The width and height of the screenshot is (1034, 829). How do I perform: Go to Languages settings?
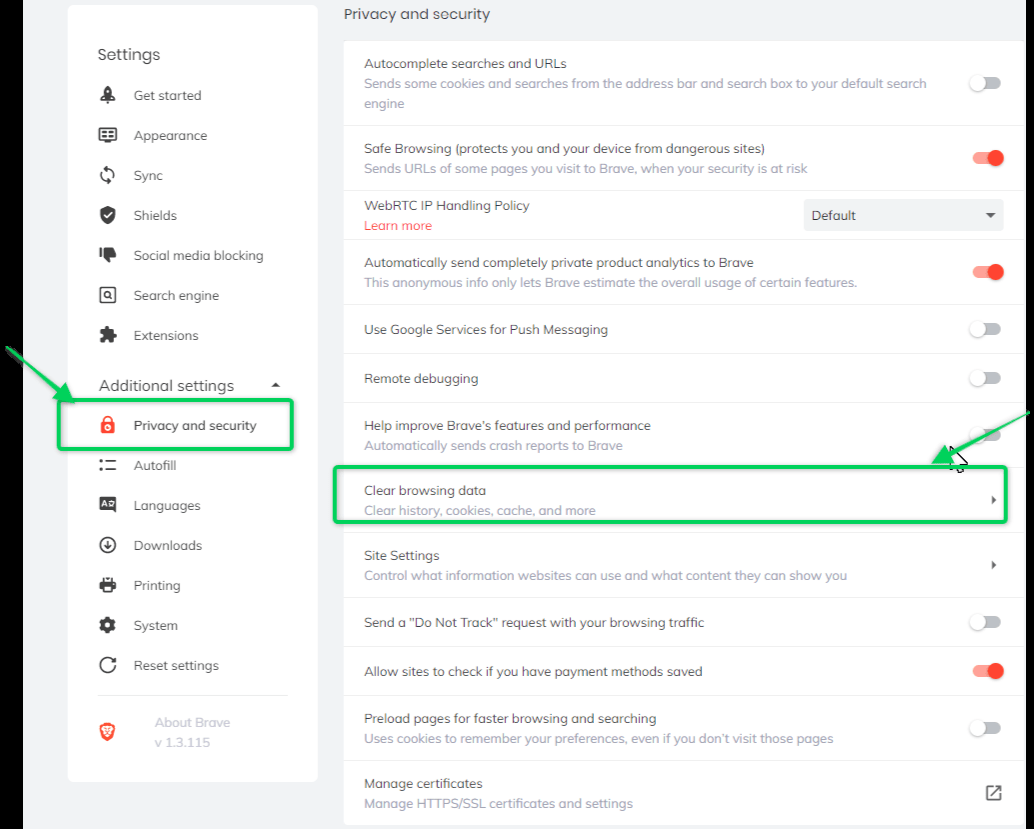167,505
